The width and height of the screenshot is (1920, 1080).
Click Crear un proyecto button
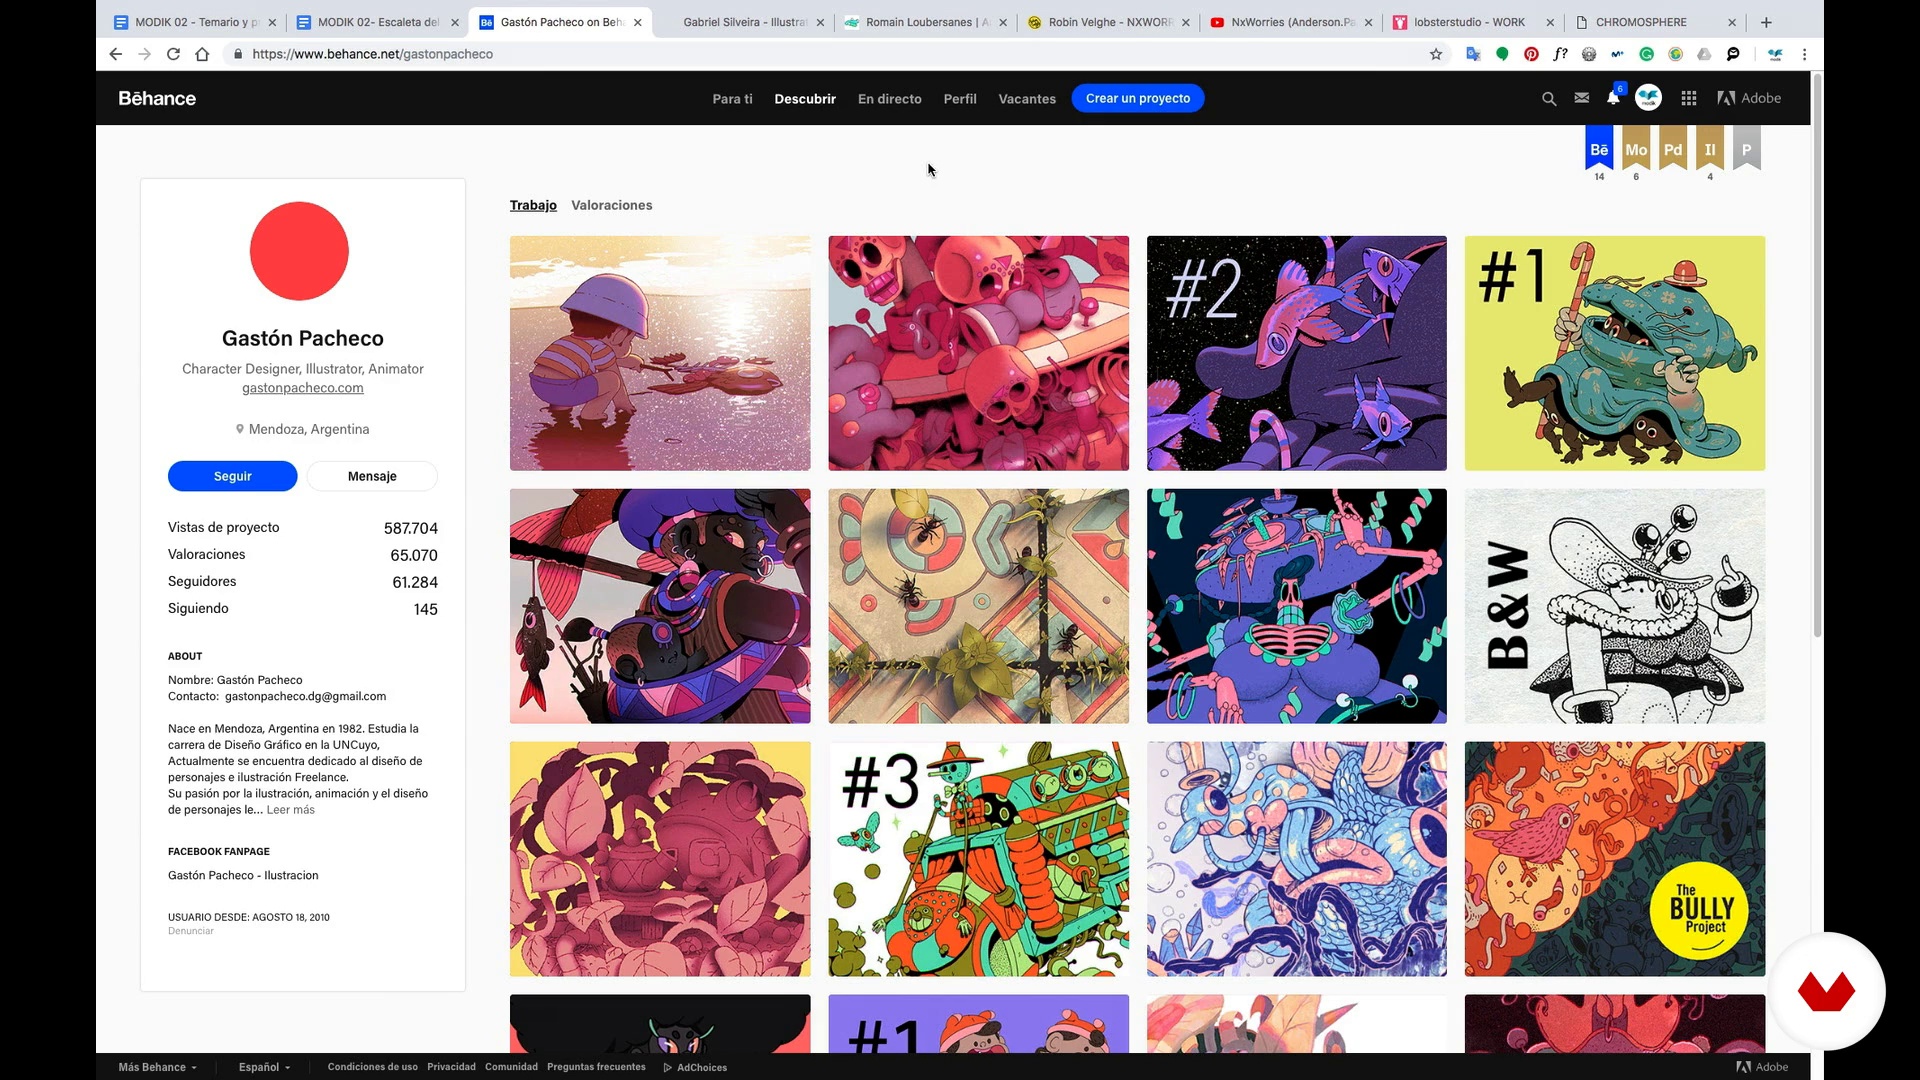click(1138, 98)
